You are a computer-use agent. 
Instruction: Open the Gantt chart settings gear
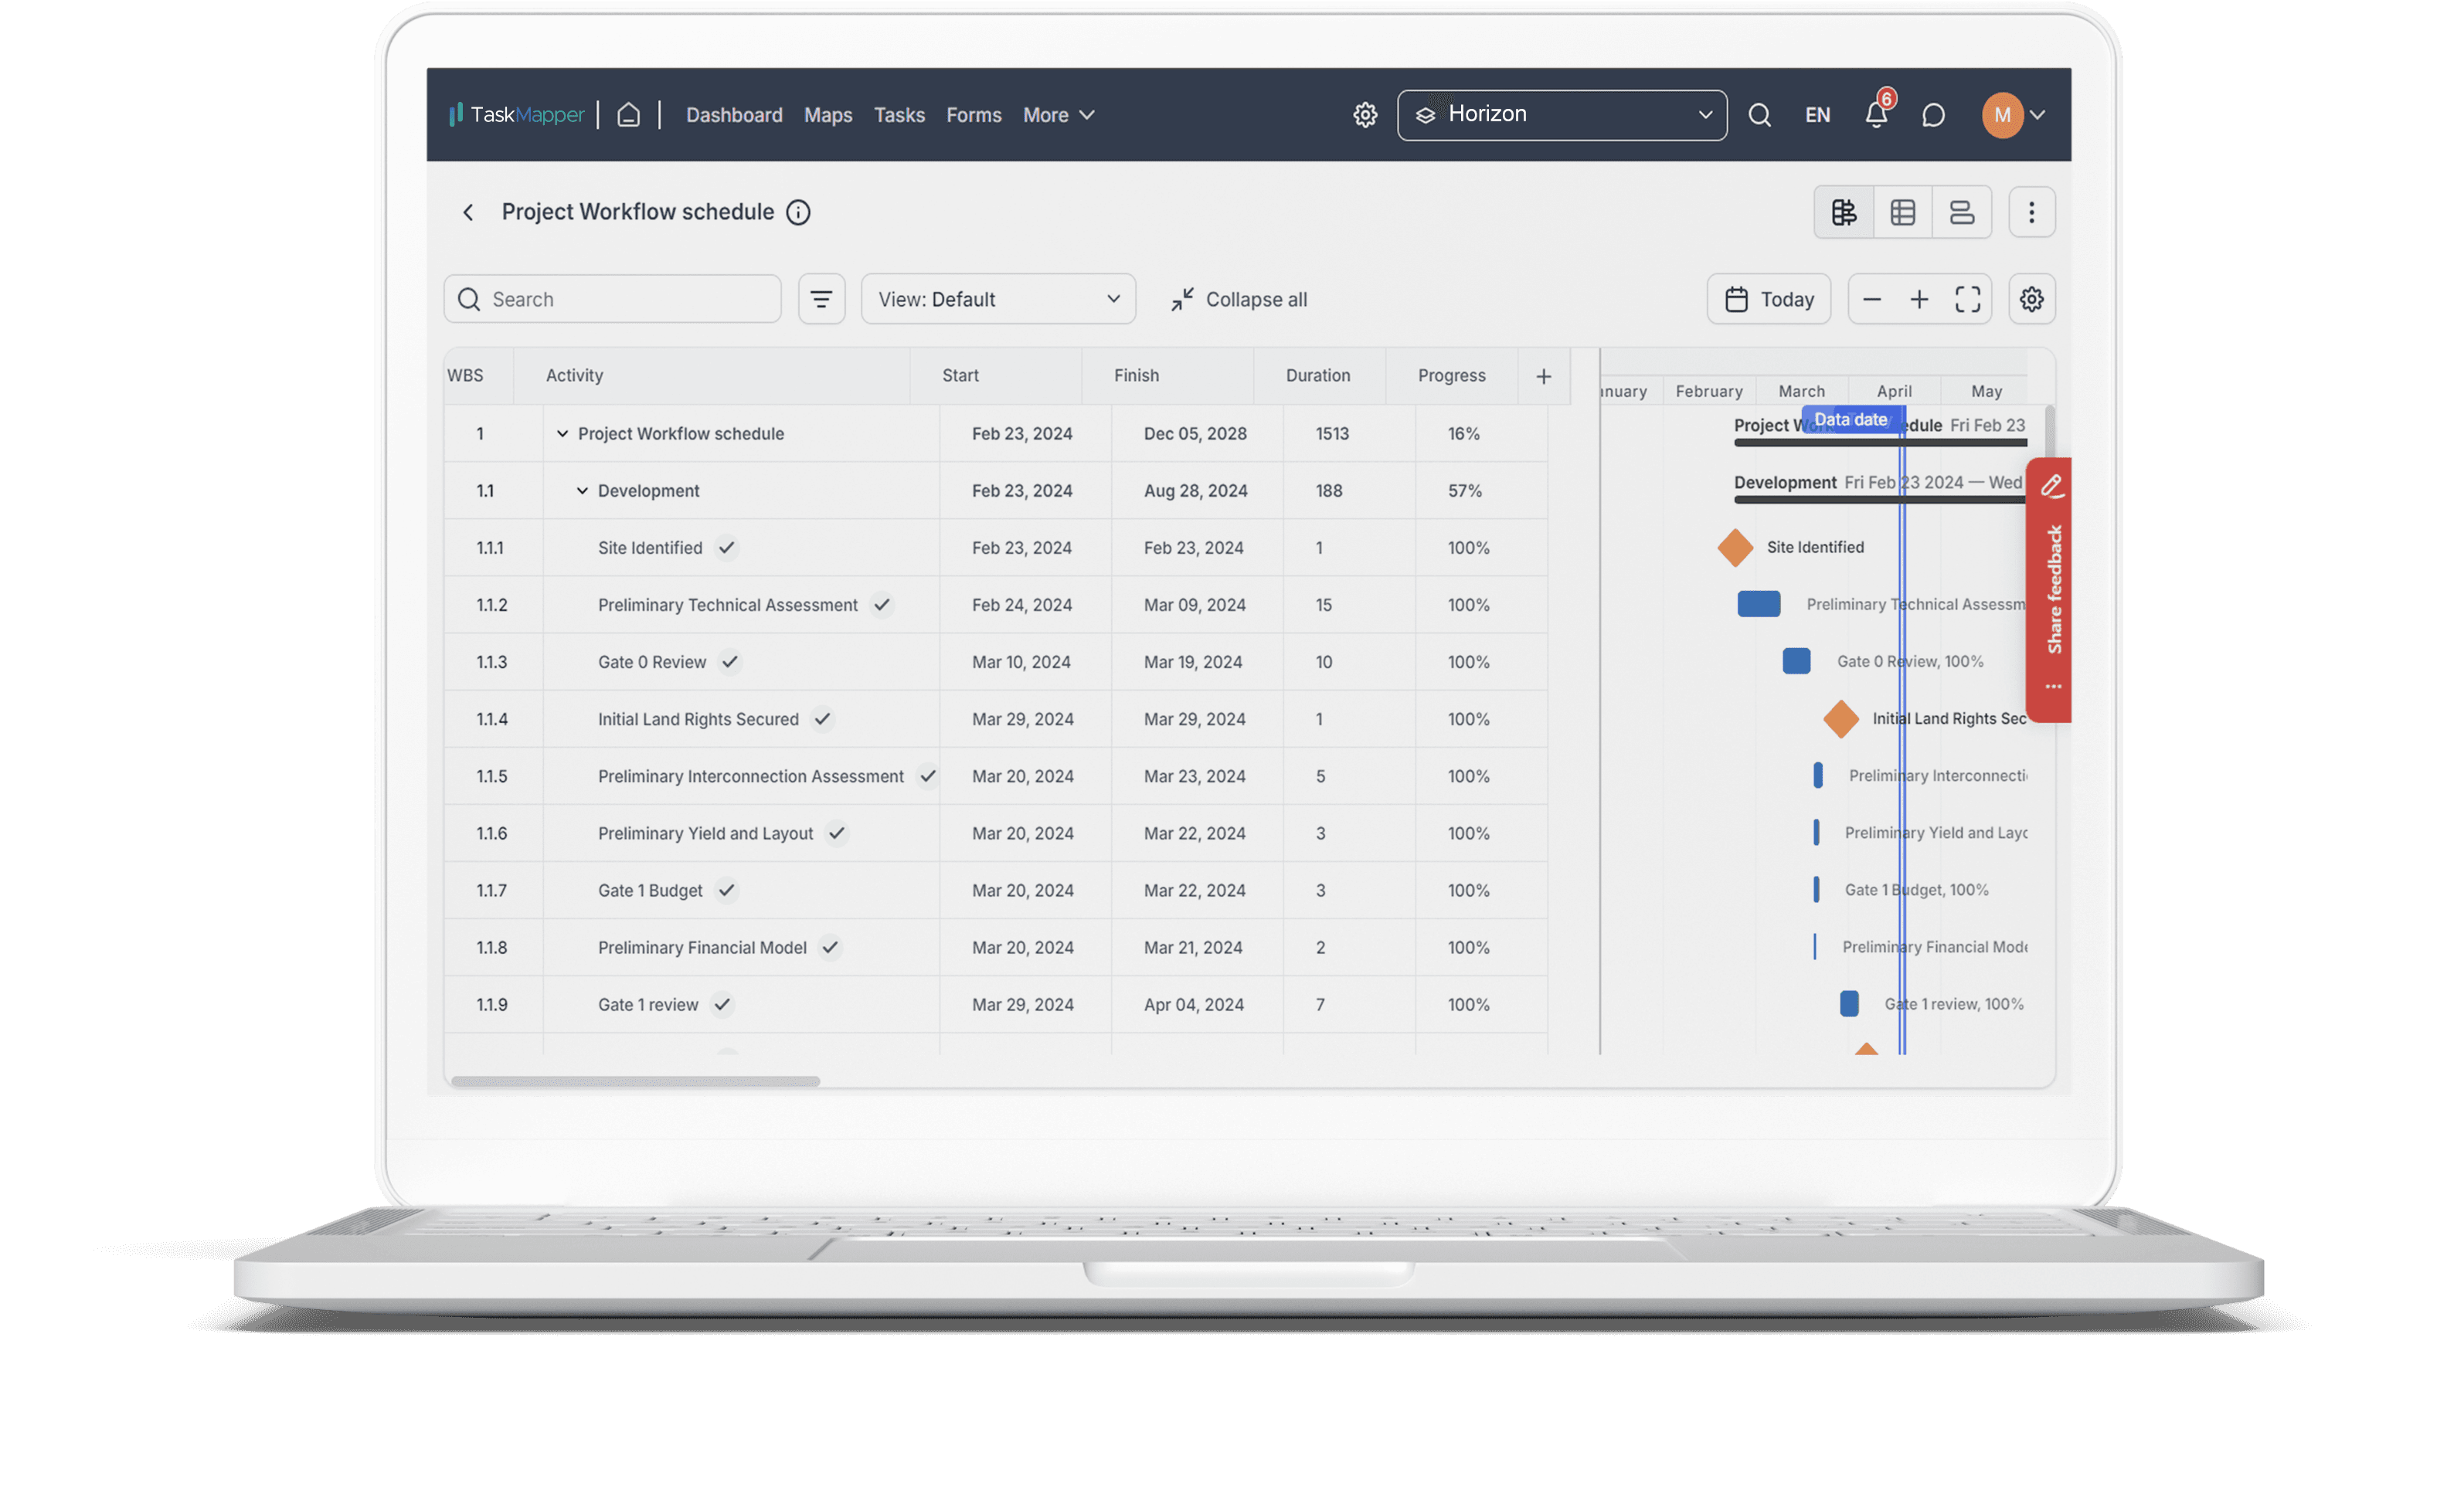tap(2031, 298)
